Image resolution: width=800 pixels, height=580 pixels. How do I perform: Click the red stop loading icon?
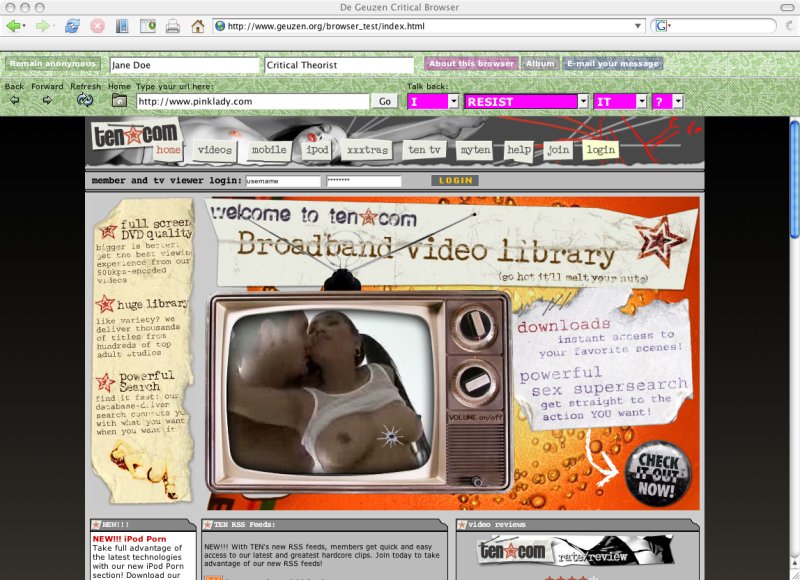click(97, 26)
